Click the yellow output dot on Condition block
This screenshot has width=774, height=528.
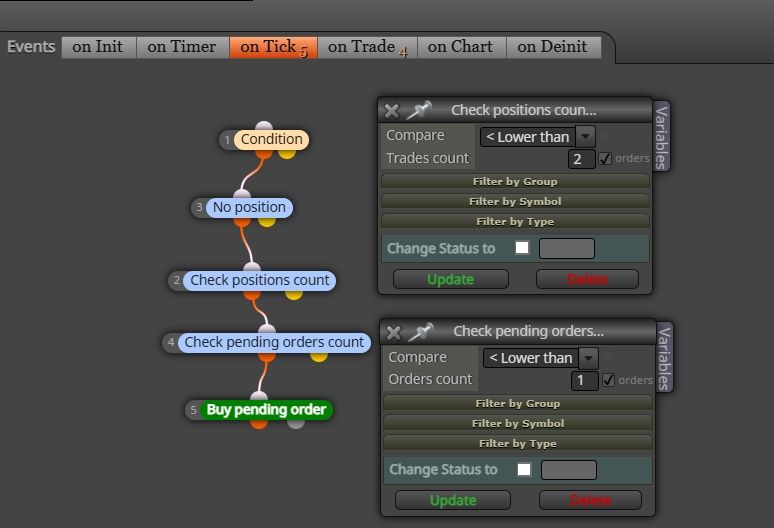pyautogui.click(x=287, y=153)
